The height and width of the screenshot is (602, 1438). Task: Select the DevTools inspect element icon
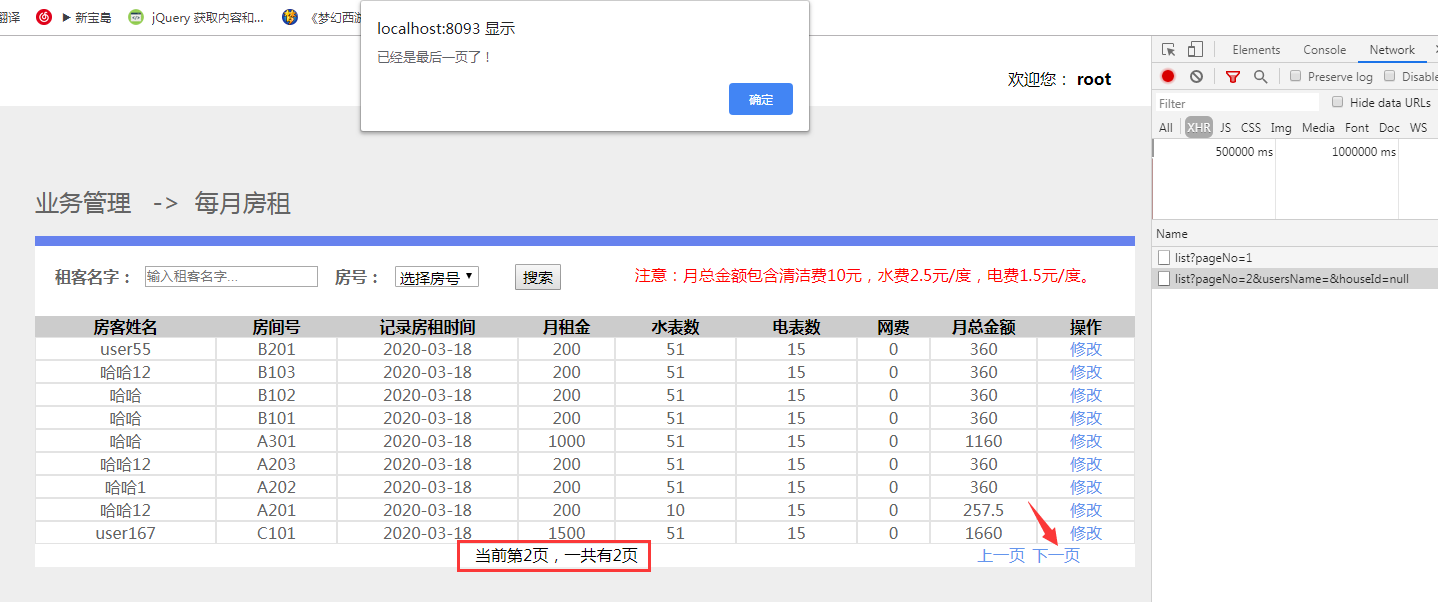pyautogui.click(x=1168, y=50)
